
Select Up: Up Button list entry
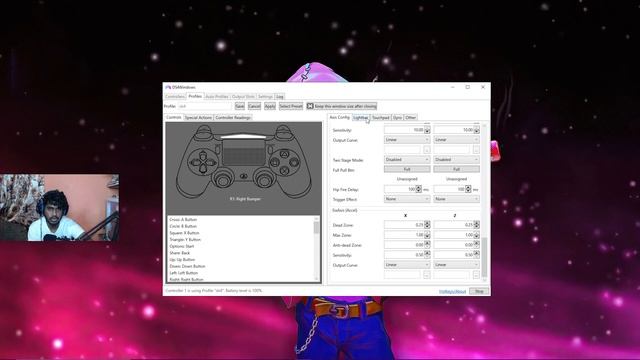click(182, 259)
